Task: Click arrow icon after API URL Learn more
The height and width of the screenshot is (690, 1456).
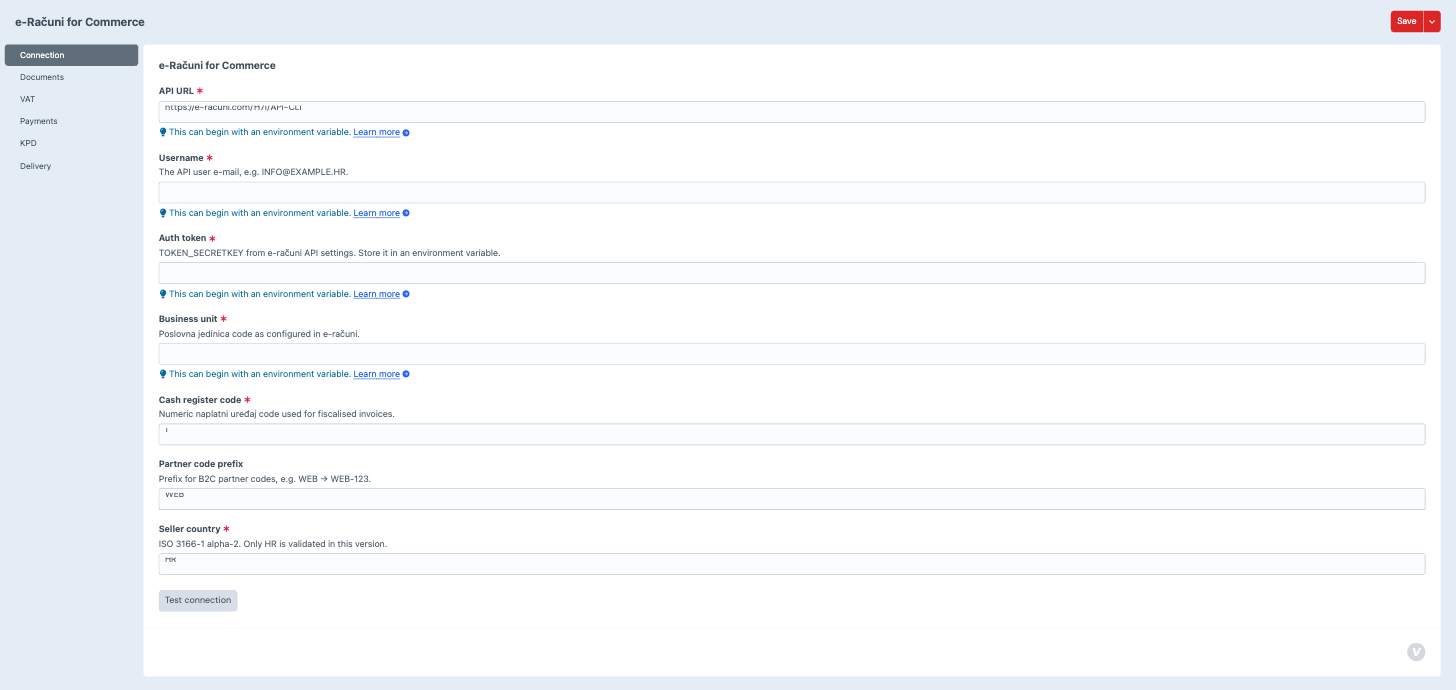Action: pos(406,132)
